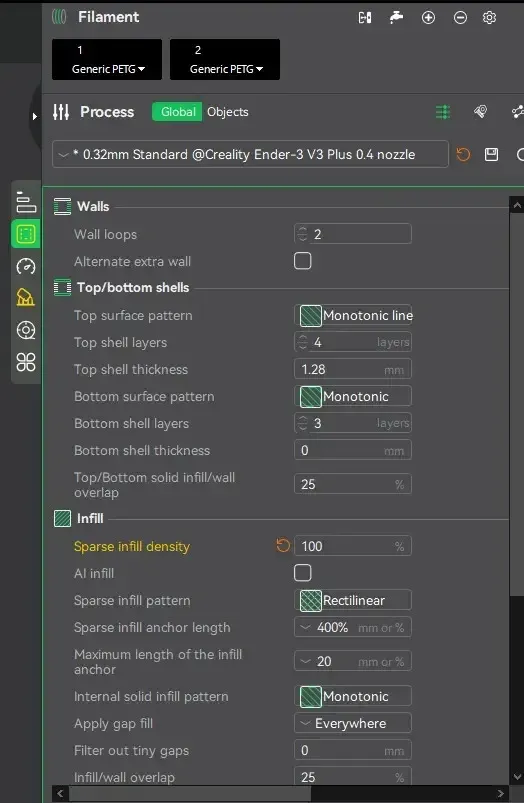Reset Sparse infill density with orange arrow
This screenshot has width=524, height=803.
click(x=283, y=545)
